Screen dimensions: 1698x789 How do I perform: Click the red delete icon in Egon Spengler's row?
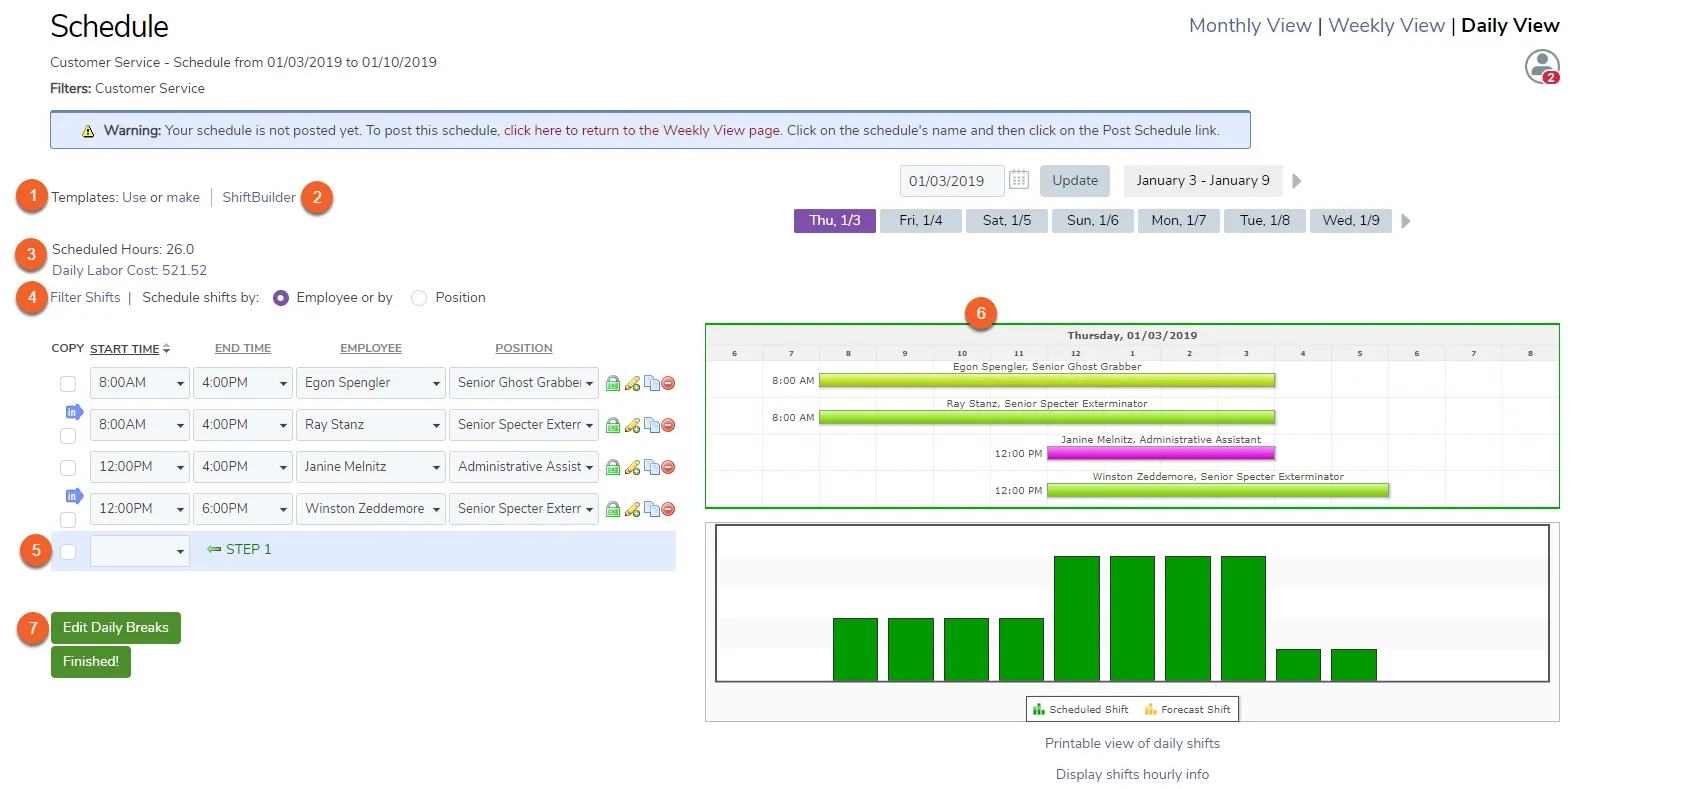[668, 383]
